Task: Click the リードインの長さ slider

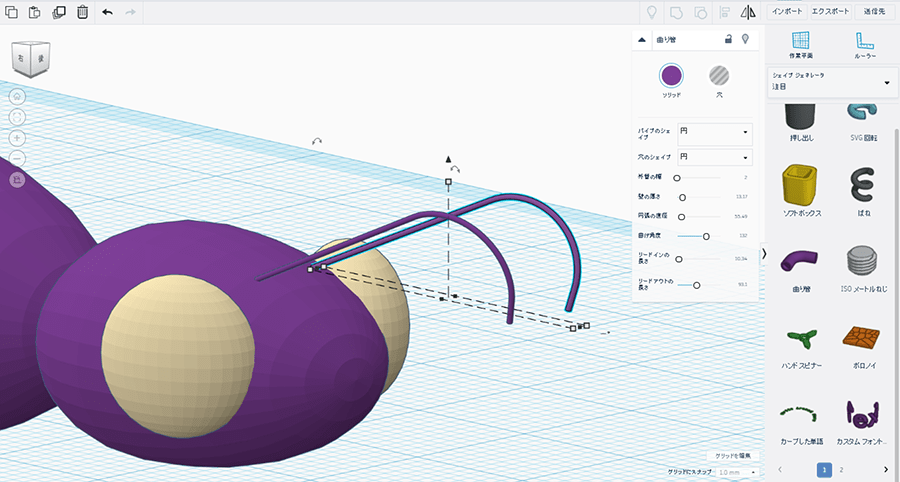Action: [x=699, y=259]
